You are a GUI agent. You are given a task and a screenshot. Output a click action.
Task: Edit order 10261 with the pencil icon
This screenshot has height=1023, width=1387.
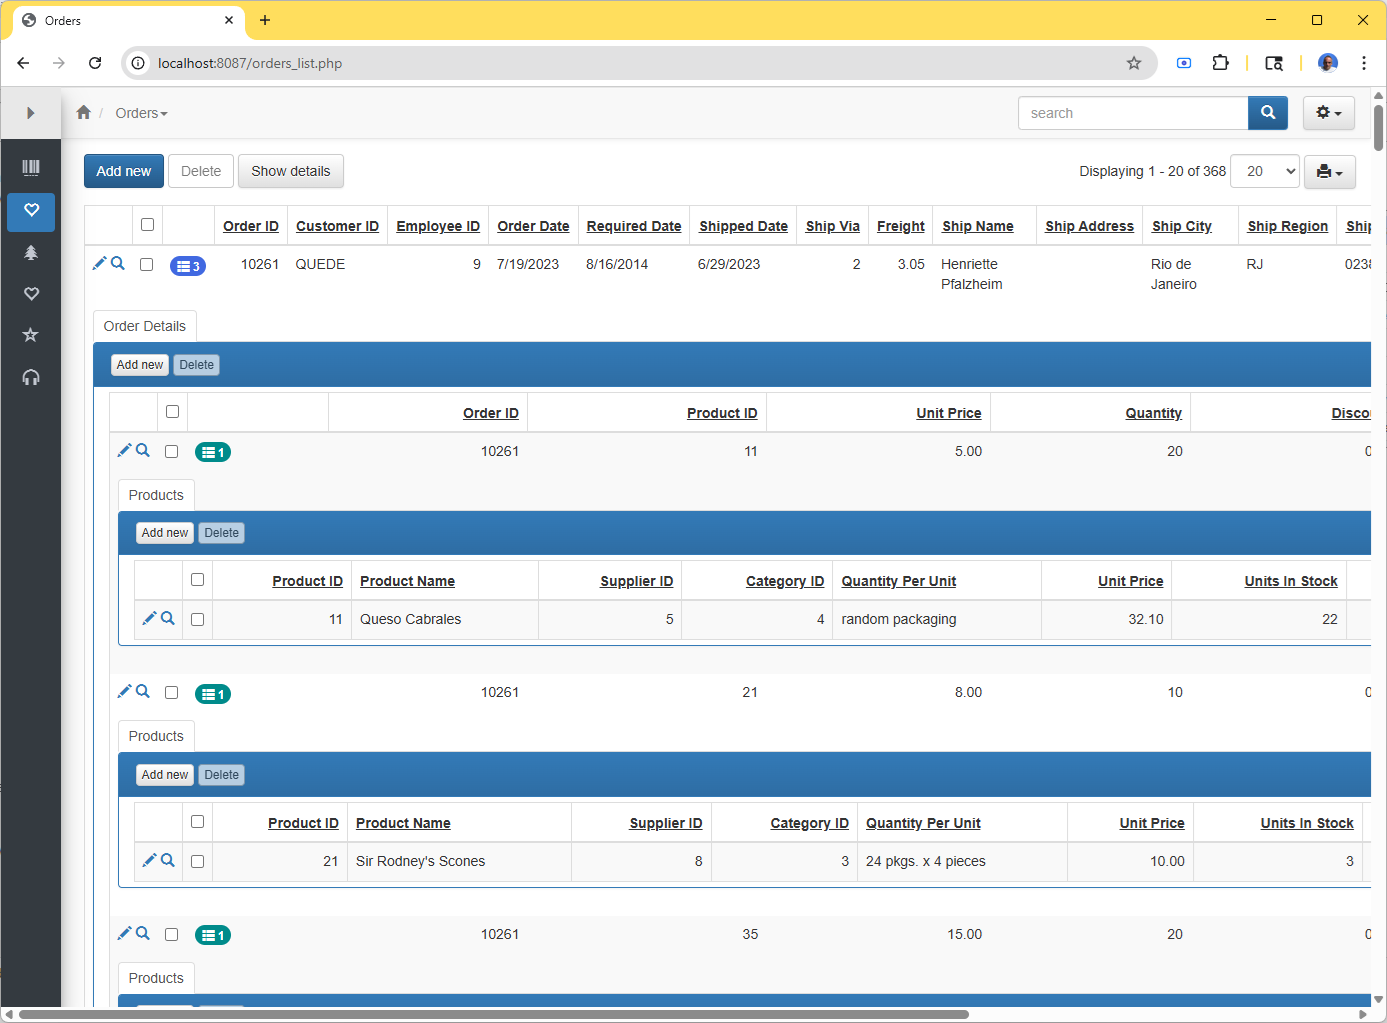coord(99,264)
